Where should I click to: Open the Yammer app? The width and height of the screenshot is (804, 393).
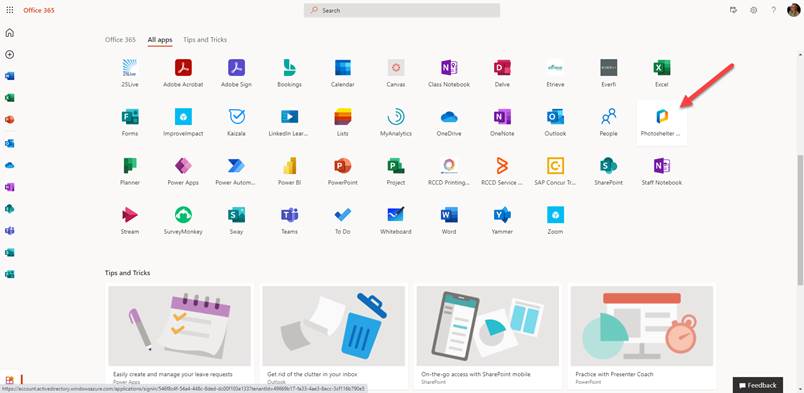pos(502,221)
